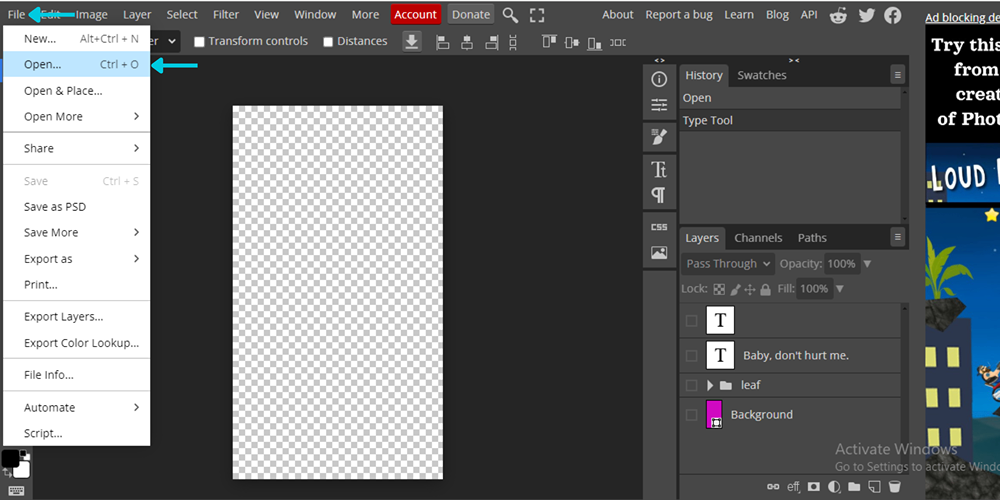Expand the leaf folder layer
1000x500 pixels.
click(x=710, y=385)
